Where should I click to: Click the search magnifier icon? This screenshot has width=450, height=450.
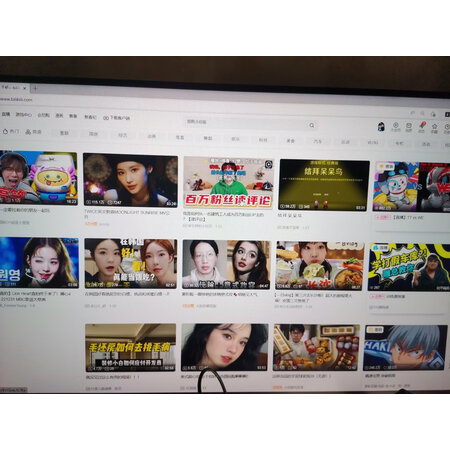[x=312, y=125]
